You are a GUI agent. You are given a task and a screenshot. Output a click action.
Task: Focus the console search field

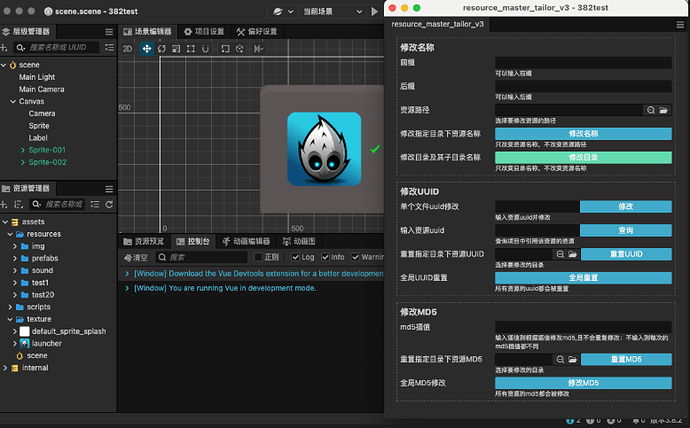[201, 257]
